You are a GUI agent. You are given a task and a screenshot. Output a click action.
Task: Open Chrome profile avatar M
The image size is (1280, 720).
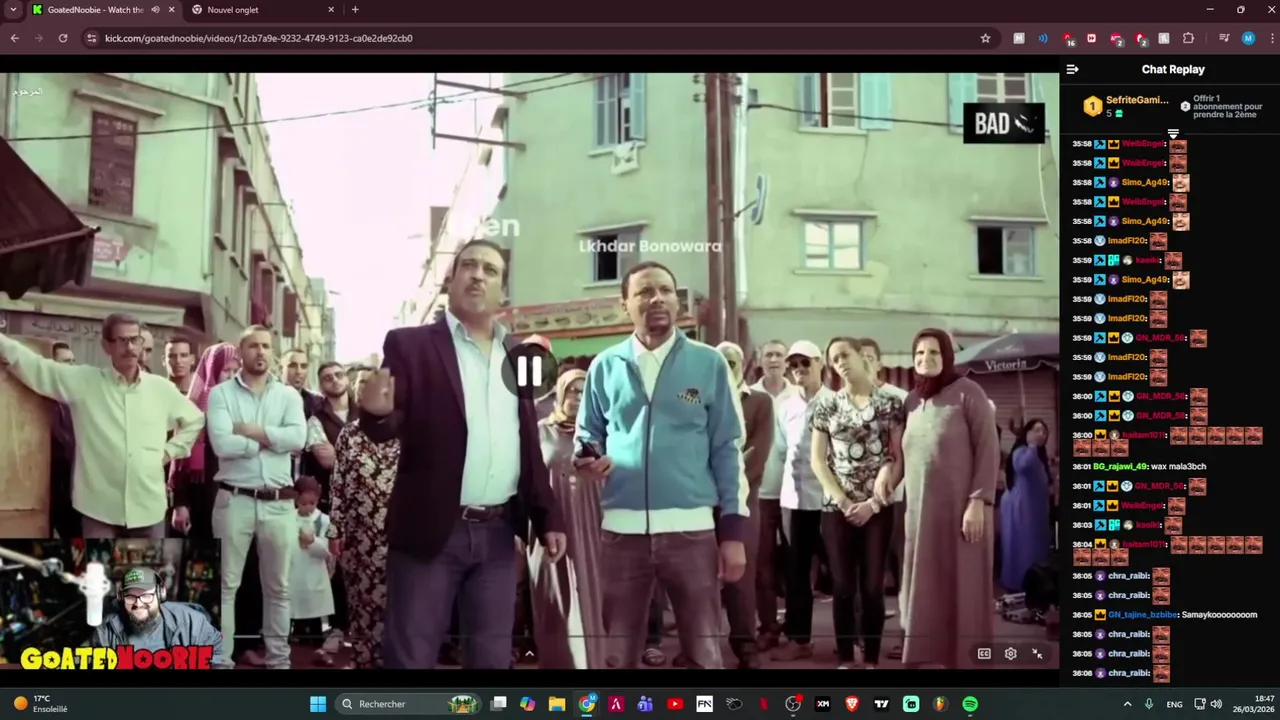click(x=1248, y=38)
